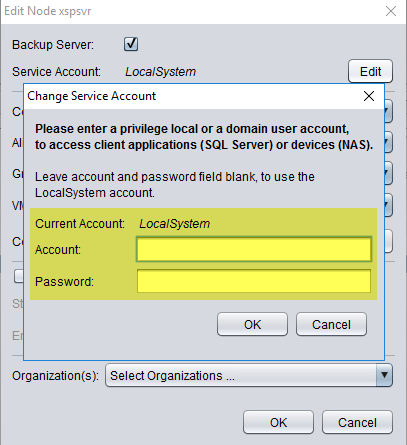
Task: Click the Change Service Account title text
Action: point(91,96)
